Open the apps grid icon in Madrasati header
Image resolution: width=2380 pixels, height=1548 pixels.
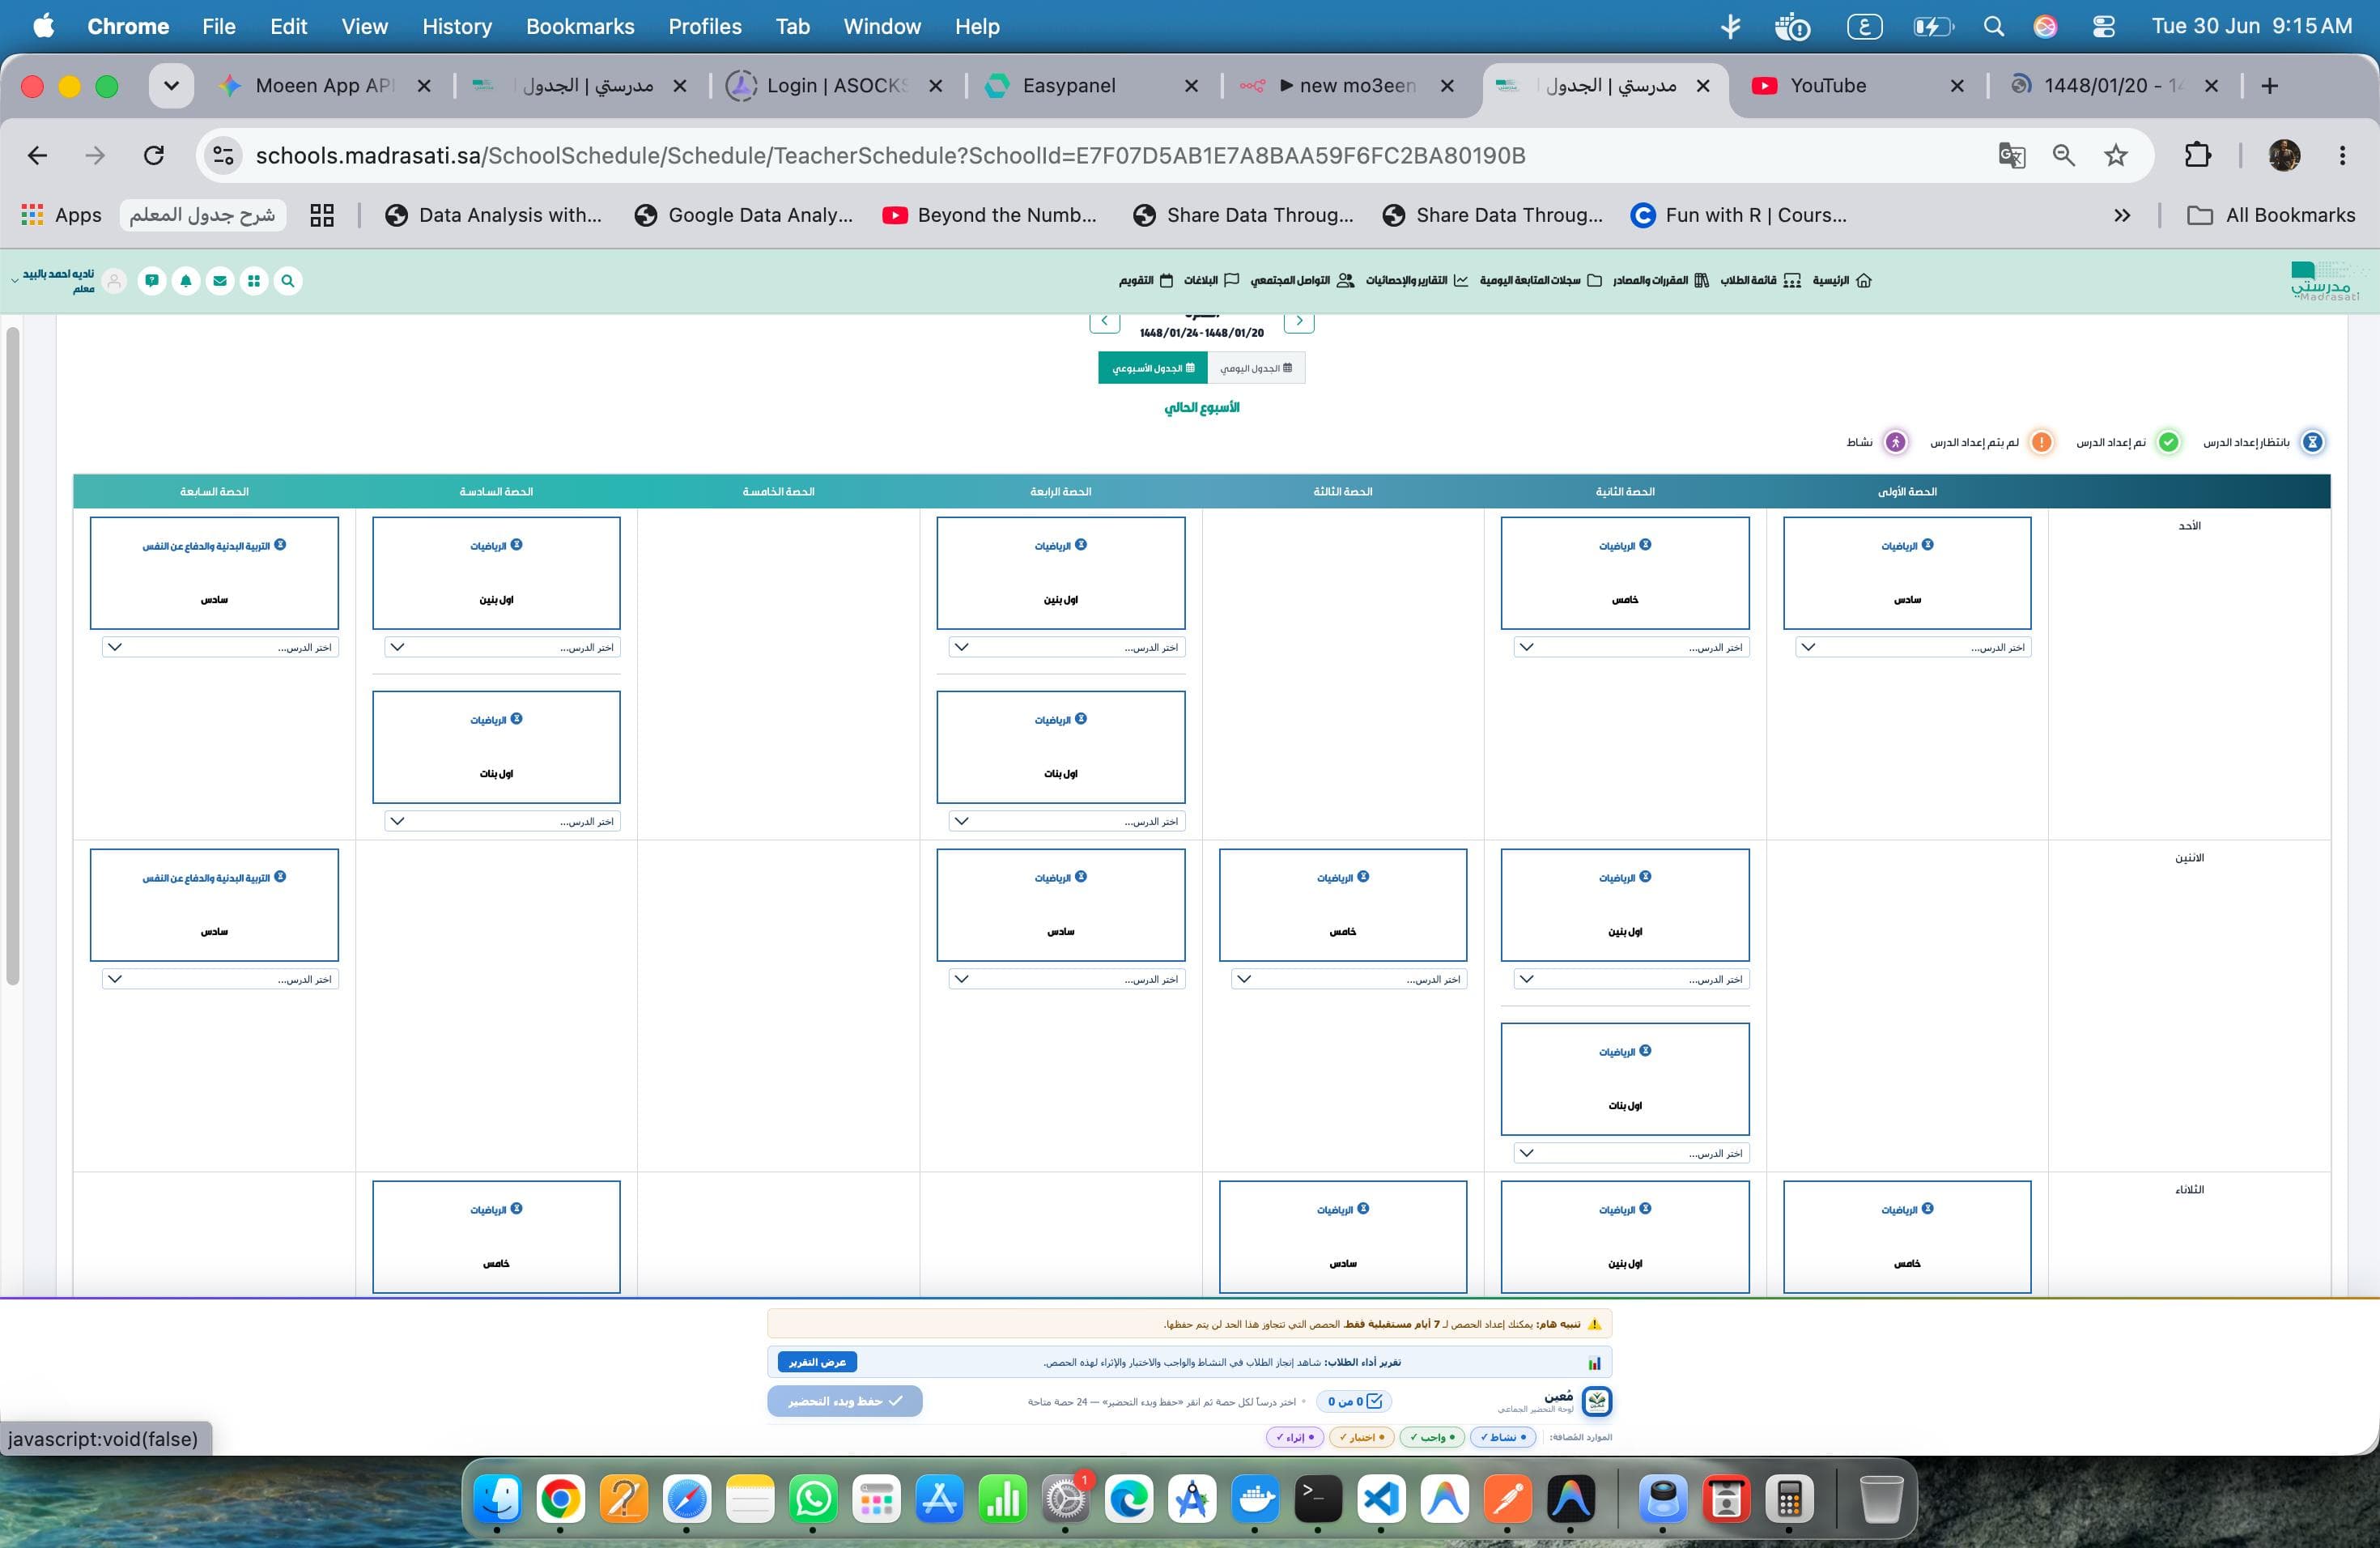(254, 281)
